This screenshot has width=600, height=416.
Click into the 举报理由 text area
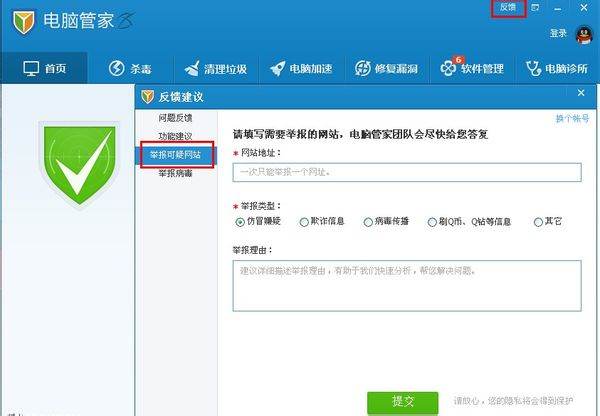[x=407, y=285]
